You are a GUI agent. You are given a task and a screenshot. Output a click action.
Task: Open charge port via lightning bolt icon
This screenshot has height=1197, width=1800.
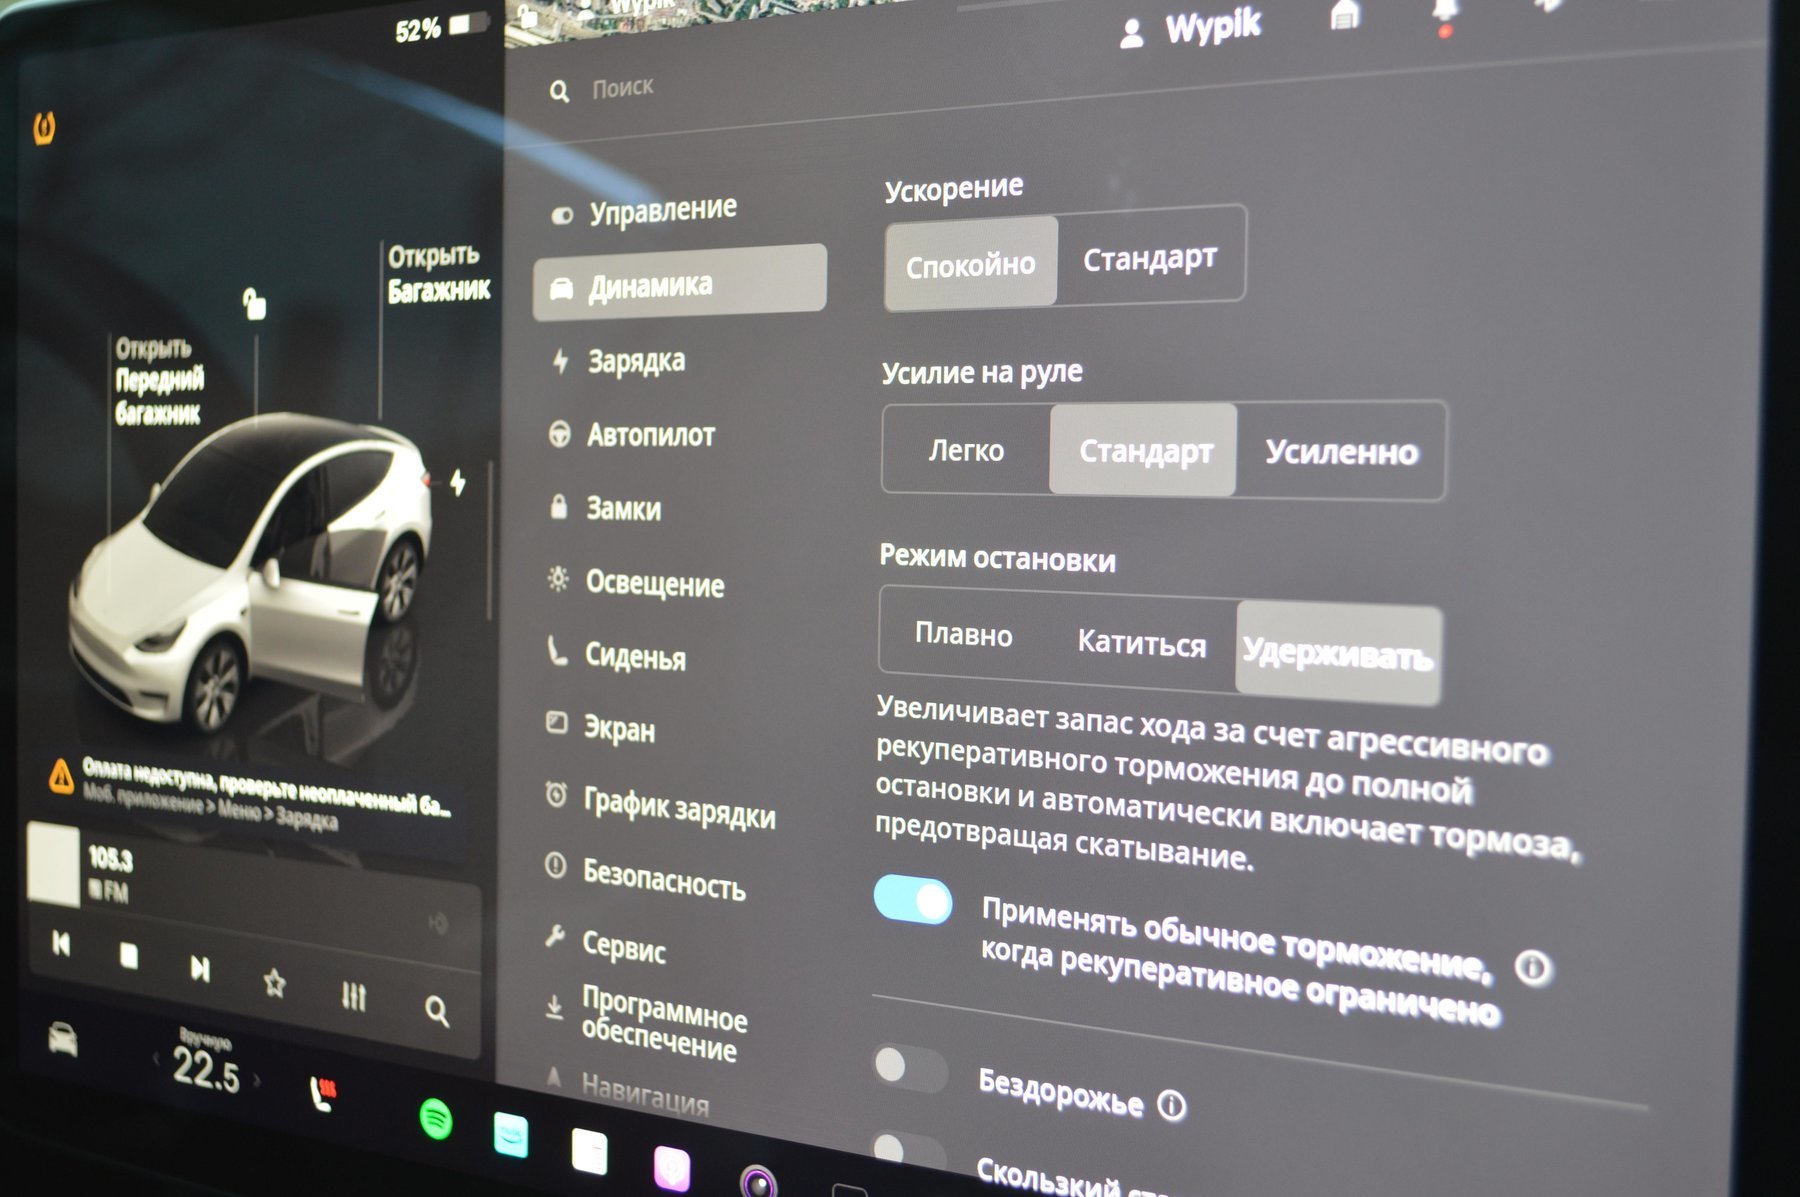coord(458,483)
